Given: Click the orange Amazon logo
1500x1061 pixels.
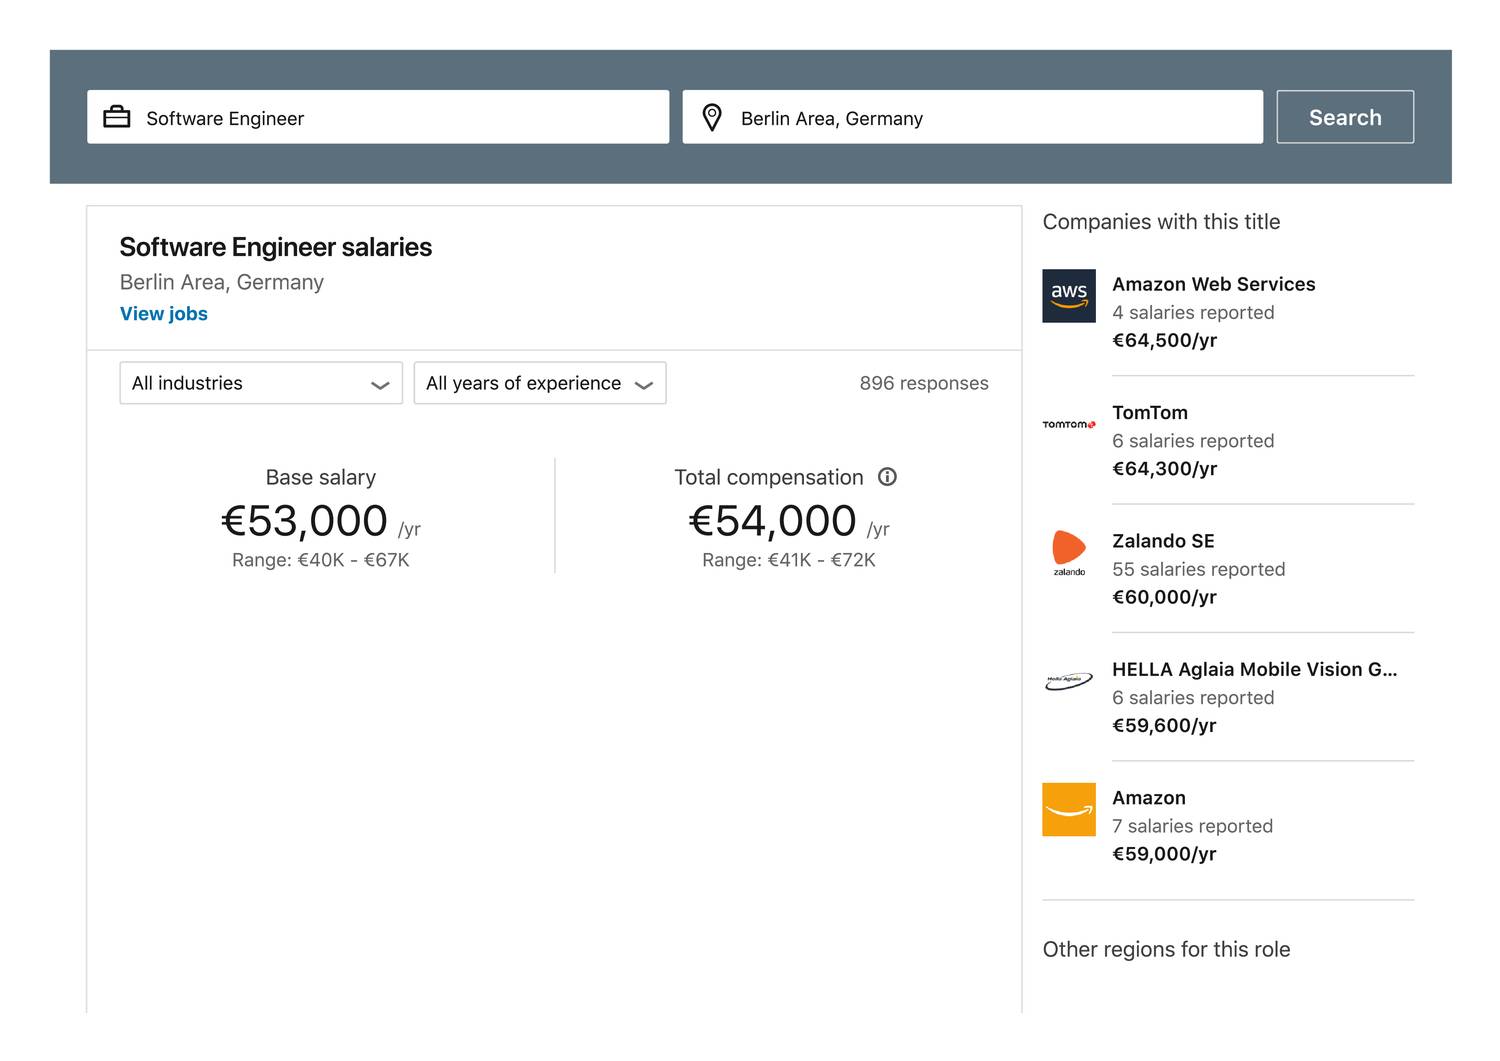Looking at the screenshot, I should point(1069,810).
